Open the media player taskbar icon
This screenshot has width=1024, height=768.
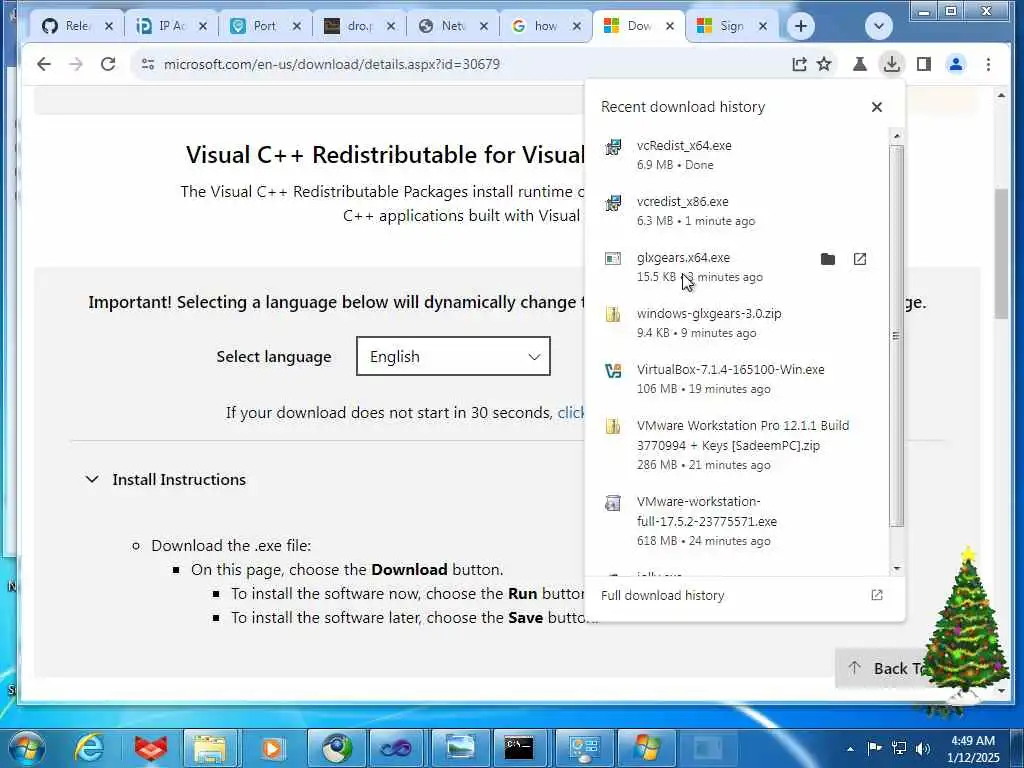tap(272, 747)
